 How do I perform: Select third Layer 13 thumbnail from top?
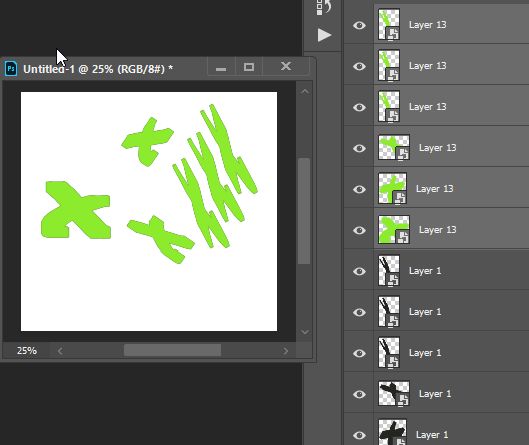[389, 106]
